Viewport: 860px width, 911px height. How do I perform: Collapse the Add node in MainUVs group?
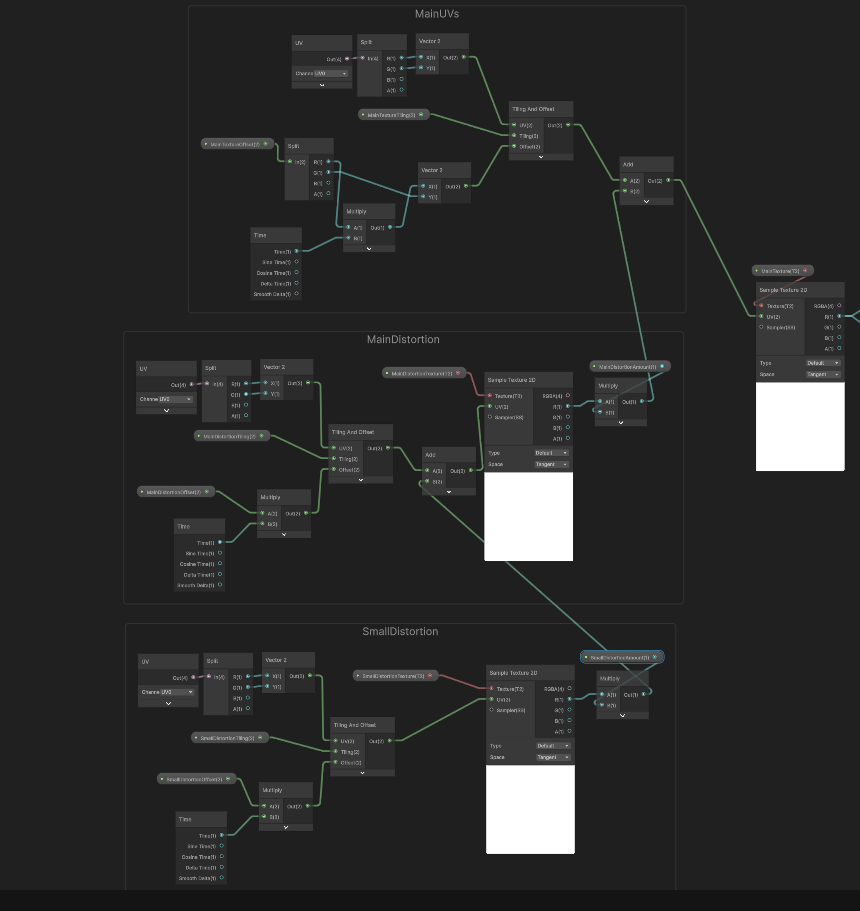click(646, 201)
